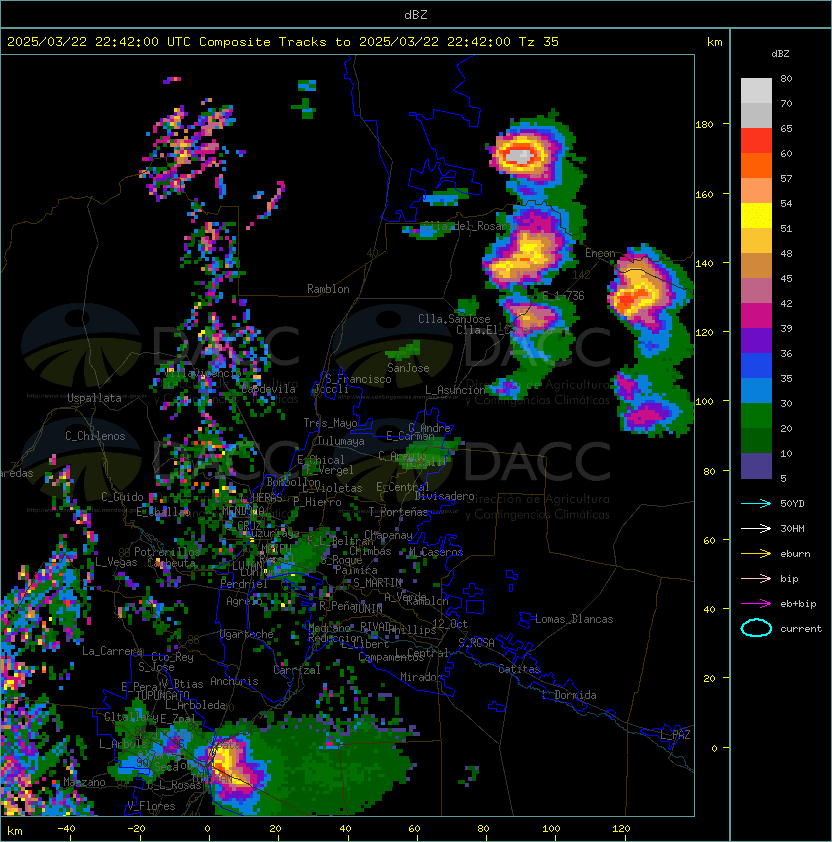Click the 'L_Vegas' map label
The height and width of the screenshot is (842, 832).
(116, 562)
